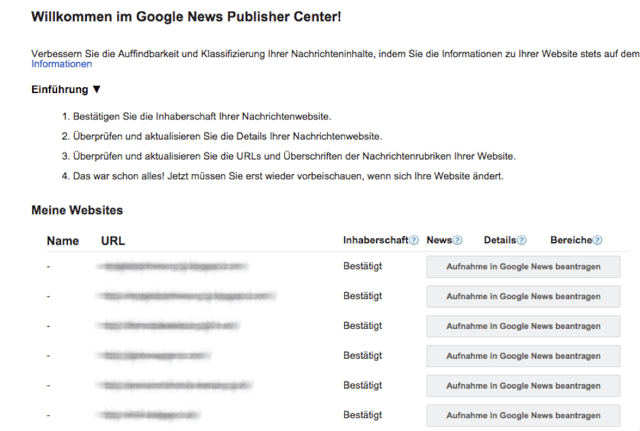Image resolution: width=640 pixels, height=431 pixels.
Task: Request Google News inclusion for third website
Action: pos(523,326)
